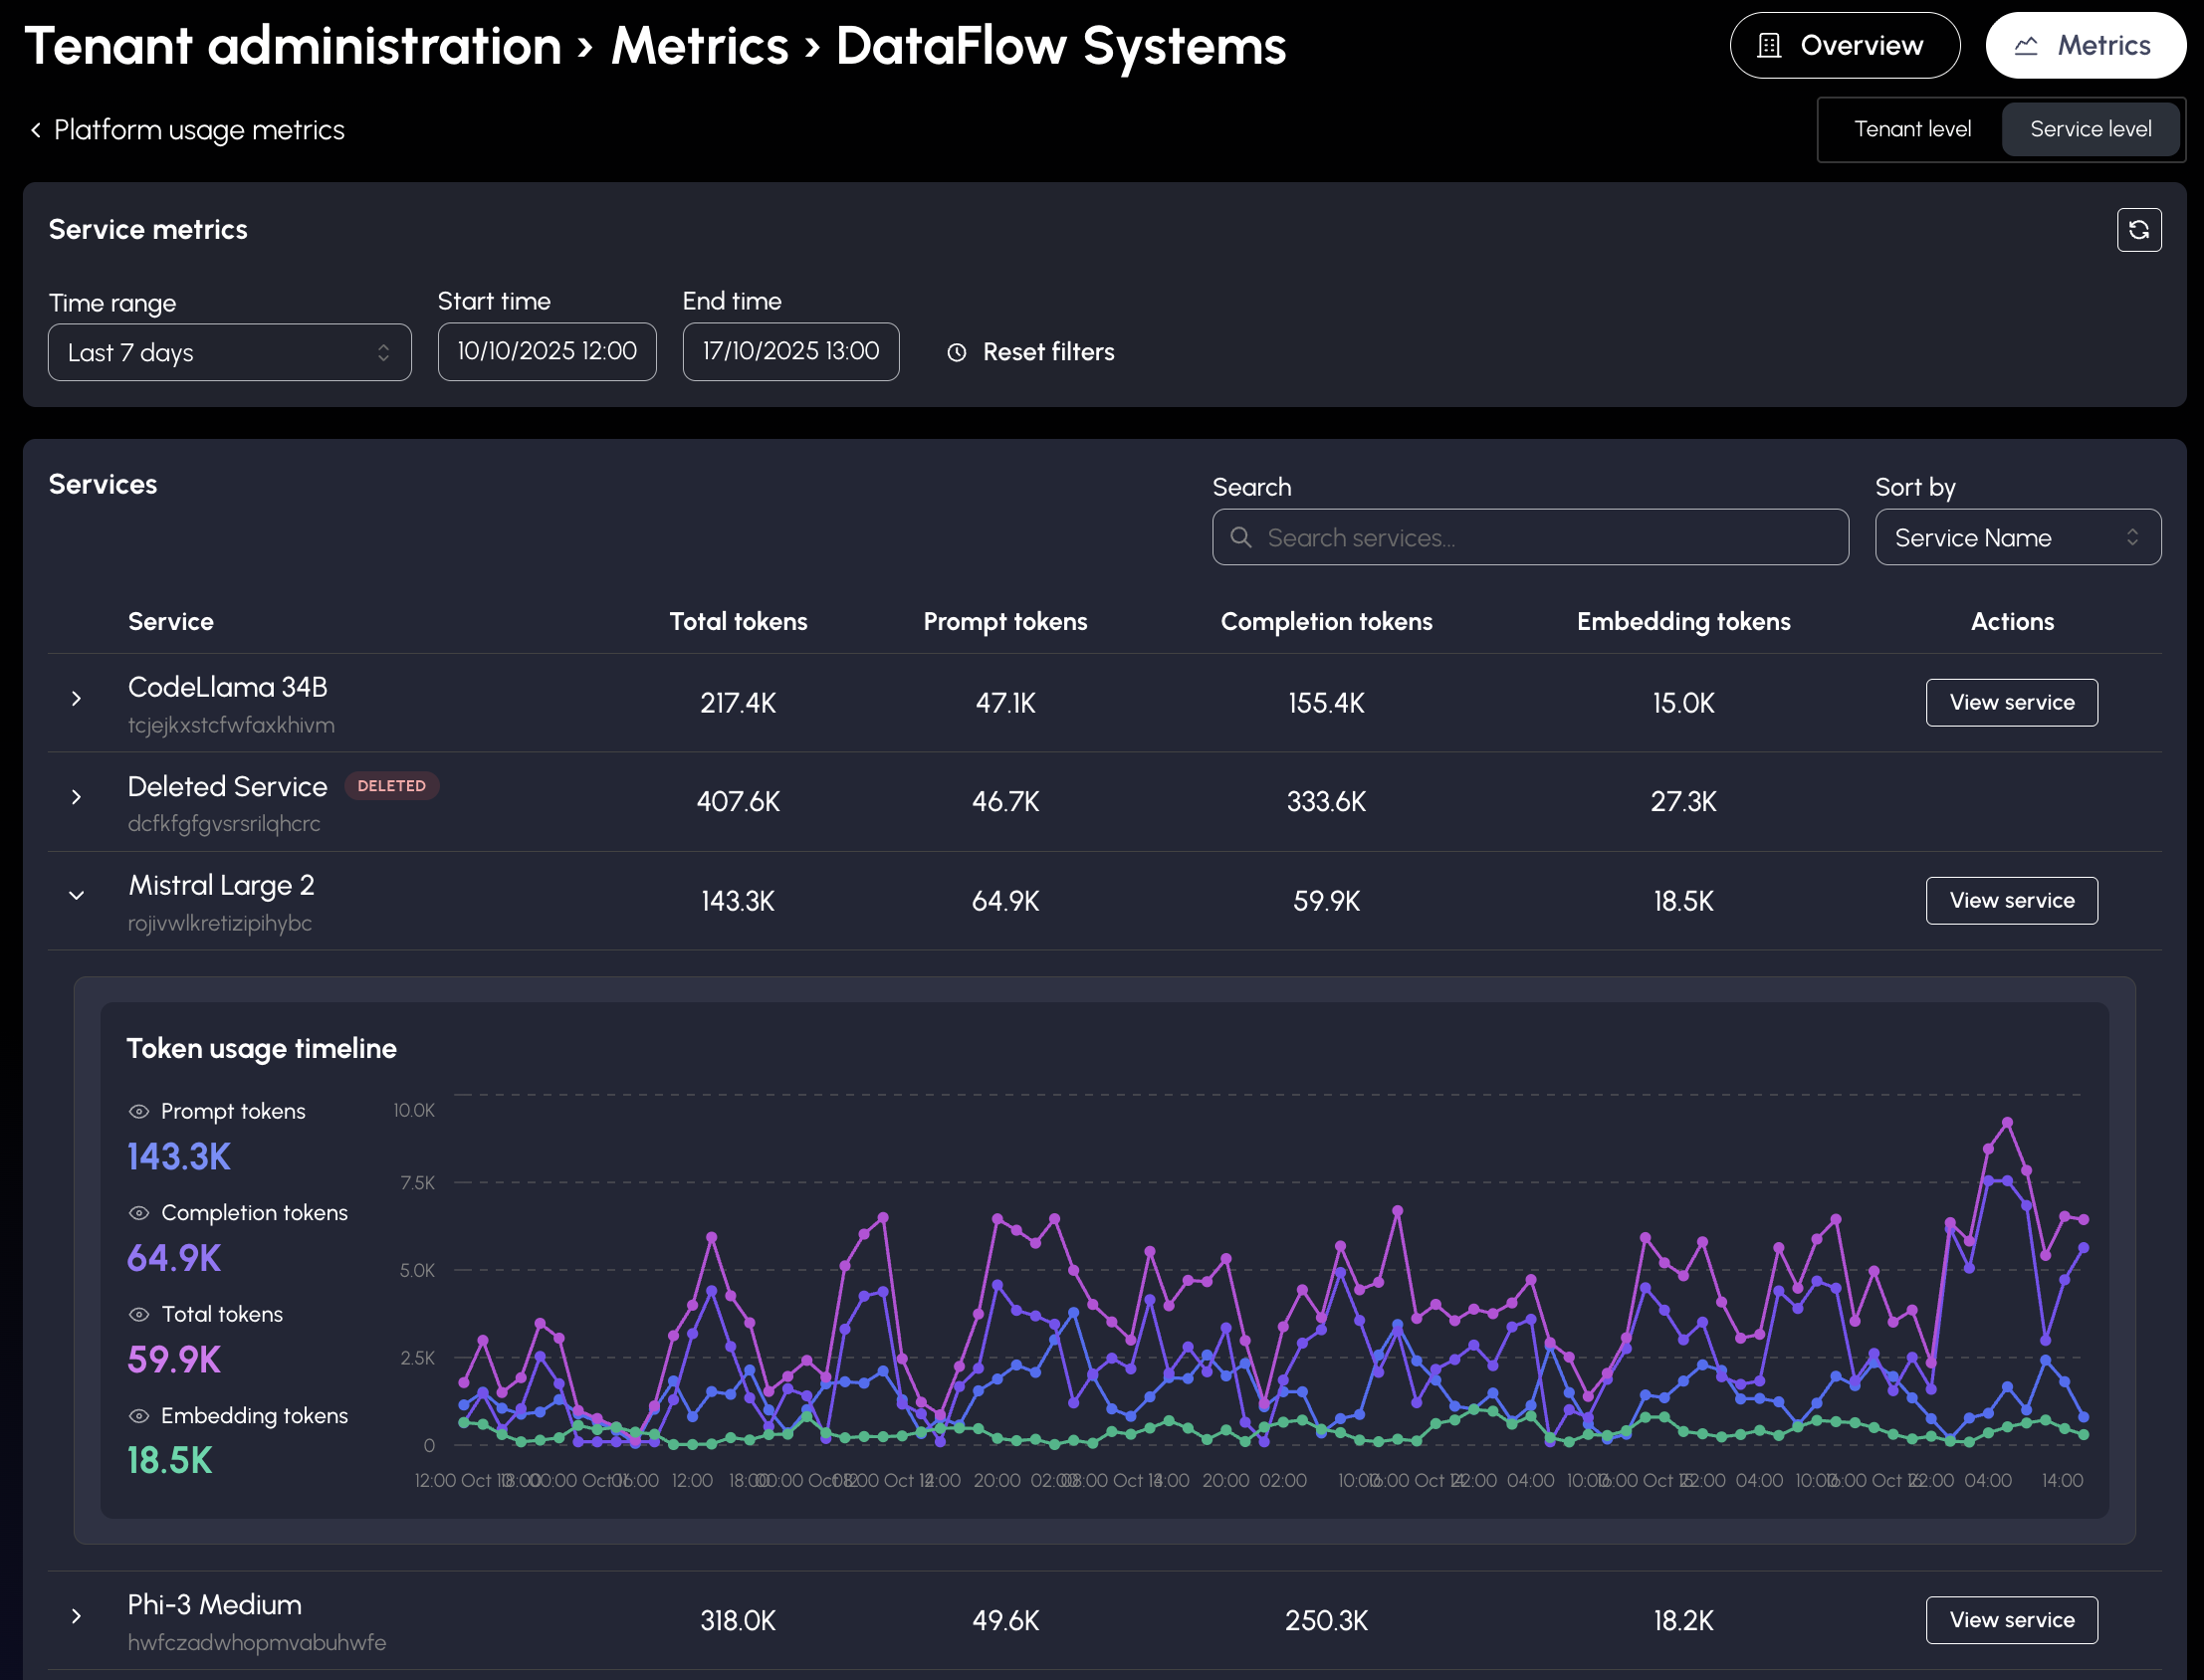This screenshot has height=1680, width=2204.
Task: Toggle Completion tokens series visibility eye
Action: click(x=139, y=1212)
